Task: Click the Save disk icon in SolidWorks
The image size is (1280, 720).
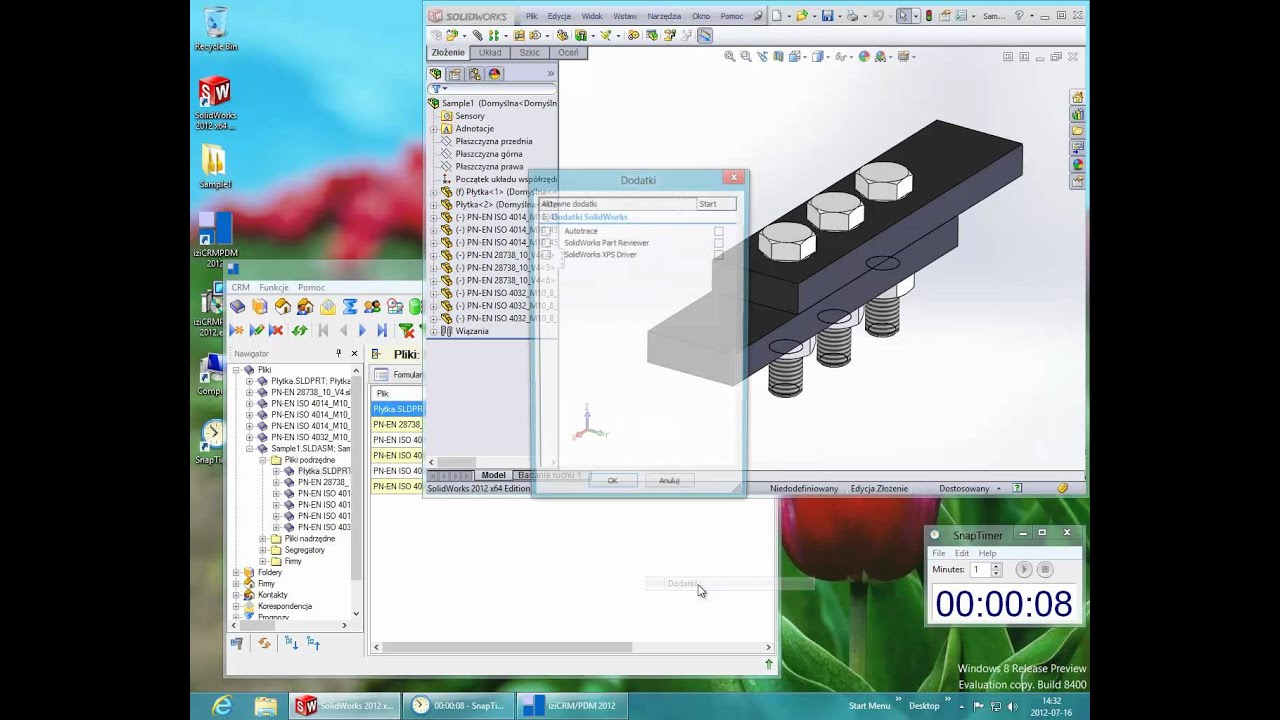Action: click(827, 16)
